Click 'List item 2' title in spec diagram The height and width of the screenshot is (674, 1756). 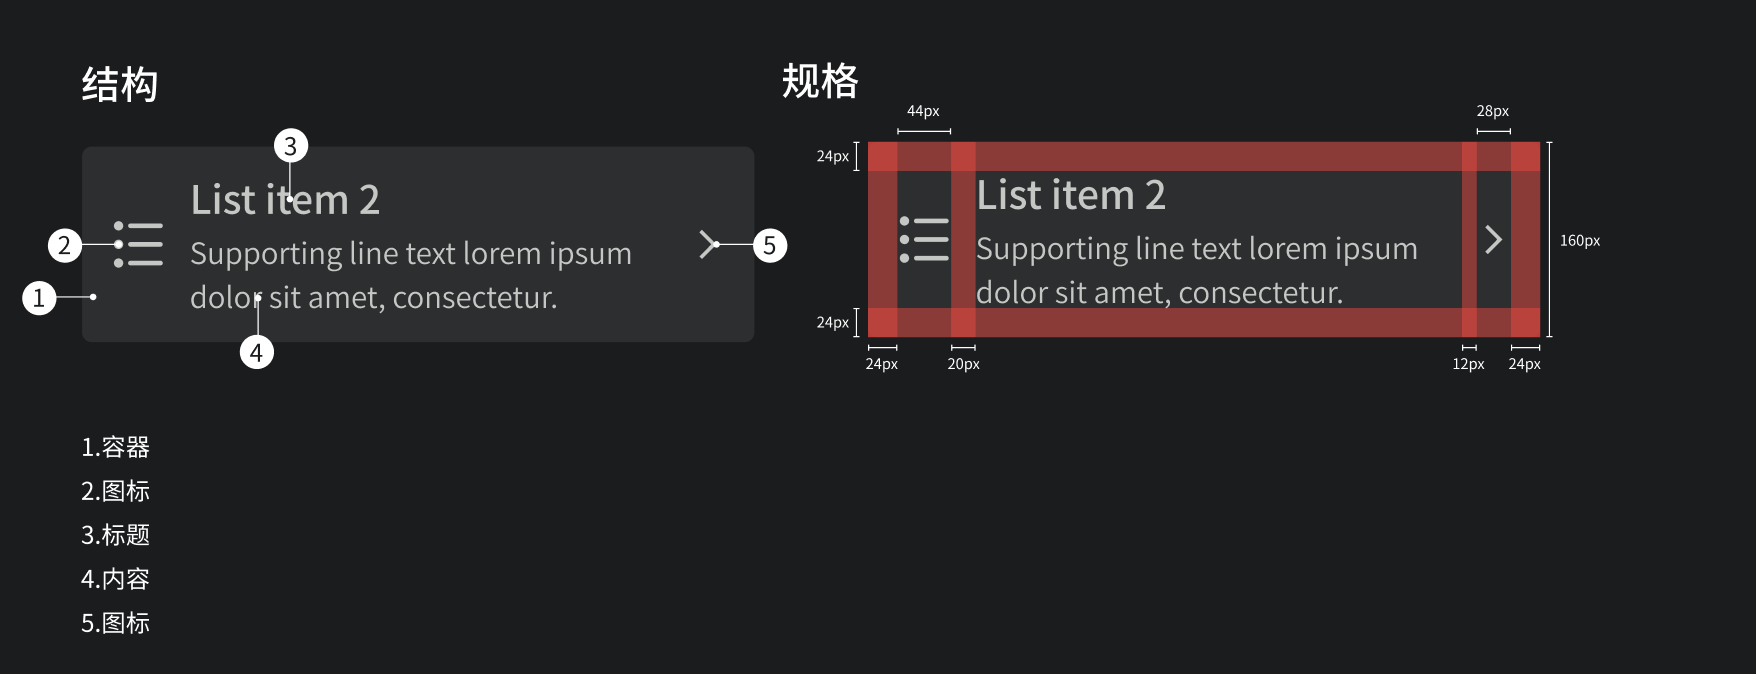coord(1071,195)
